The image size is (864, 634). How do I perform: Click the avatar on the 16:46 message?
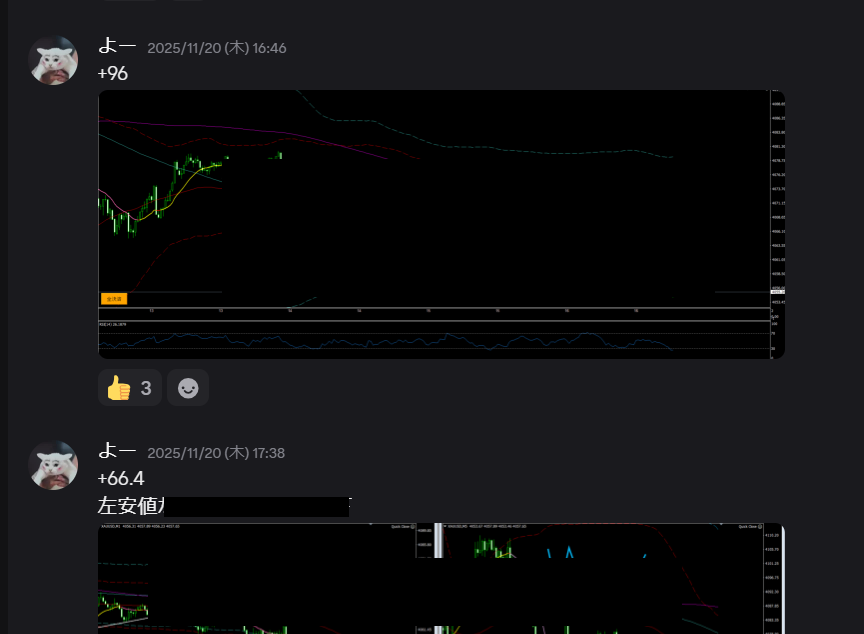click(53, 61)
